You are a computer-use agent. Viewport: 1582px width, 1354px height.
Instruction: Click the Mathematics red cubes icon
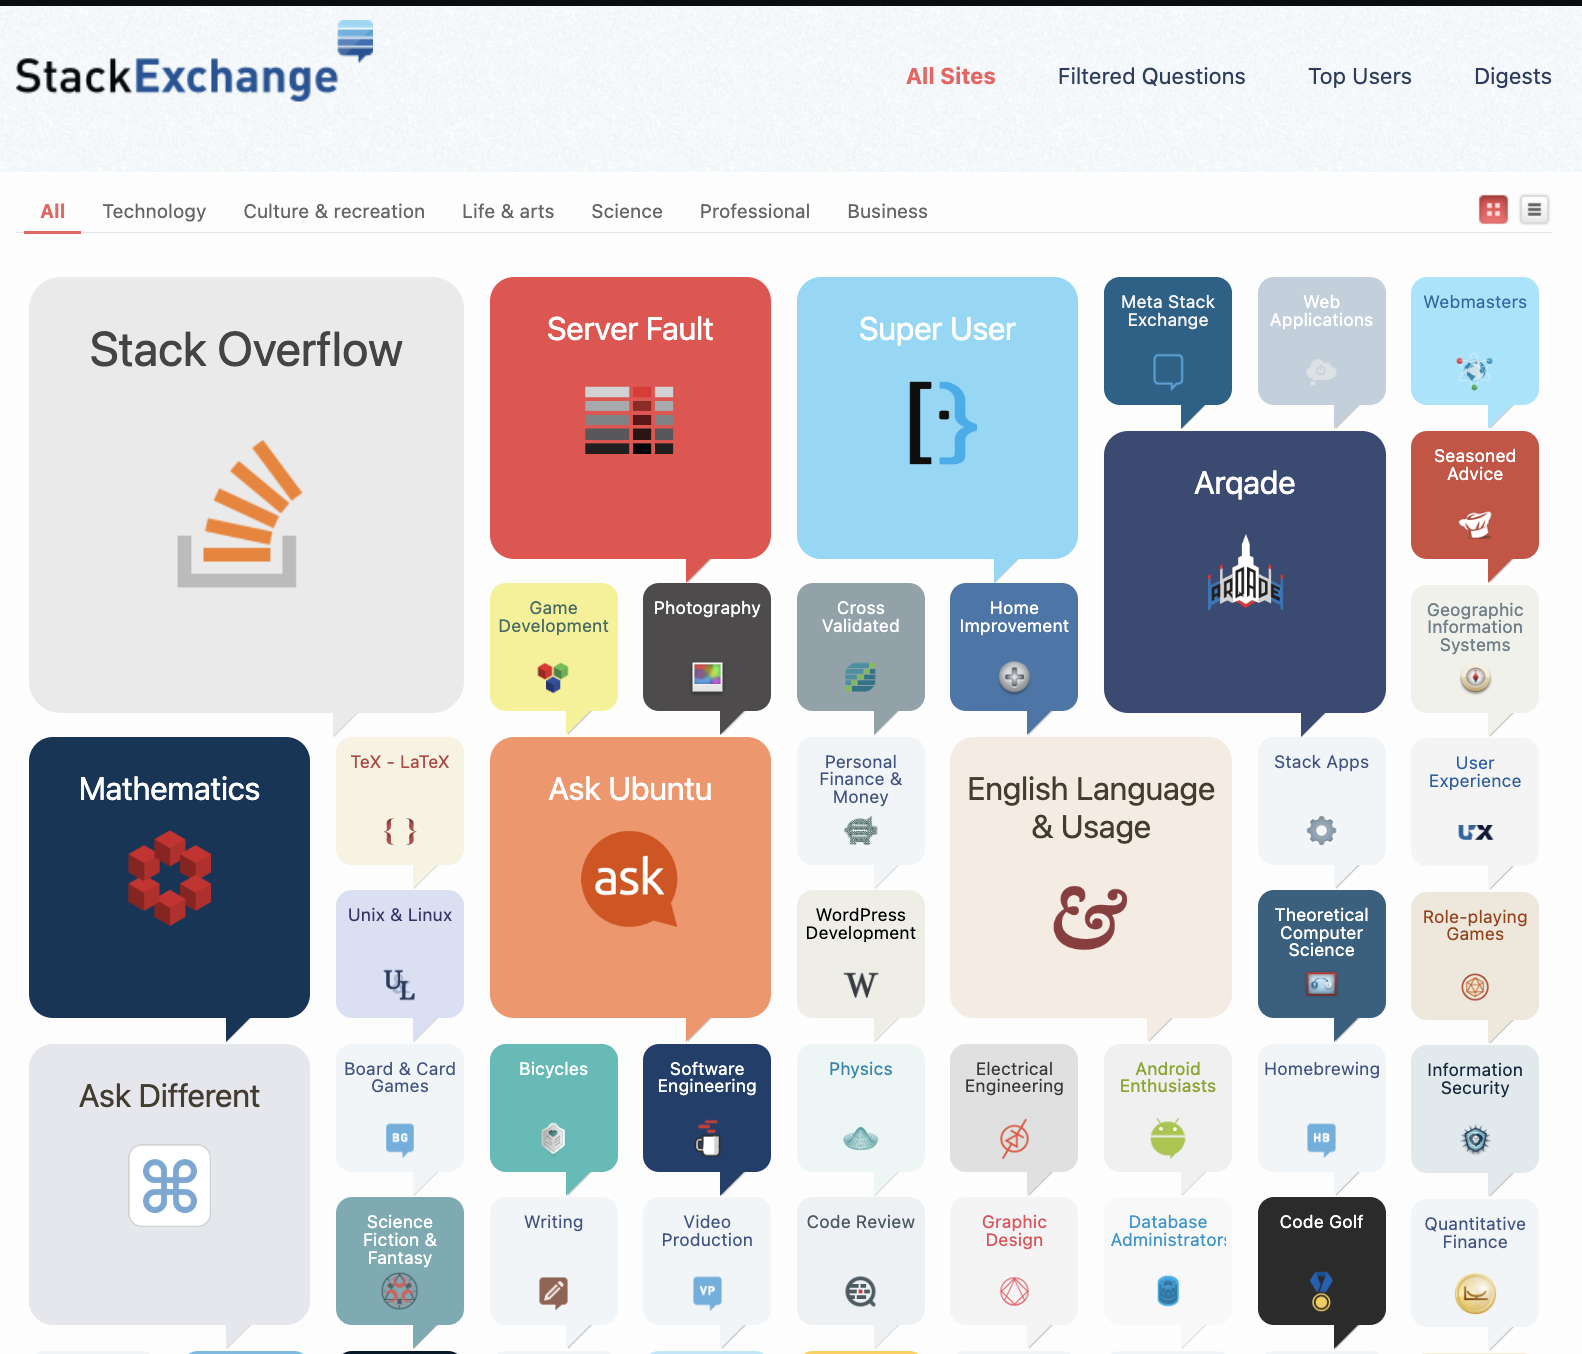170,877
